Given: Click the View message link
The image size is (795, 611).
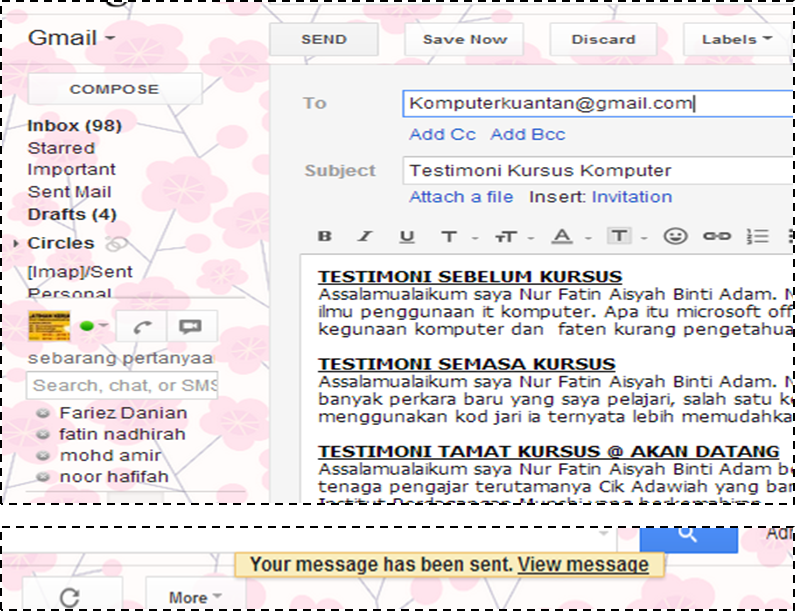Looking at the screenshot, I should tap(583, 564).
